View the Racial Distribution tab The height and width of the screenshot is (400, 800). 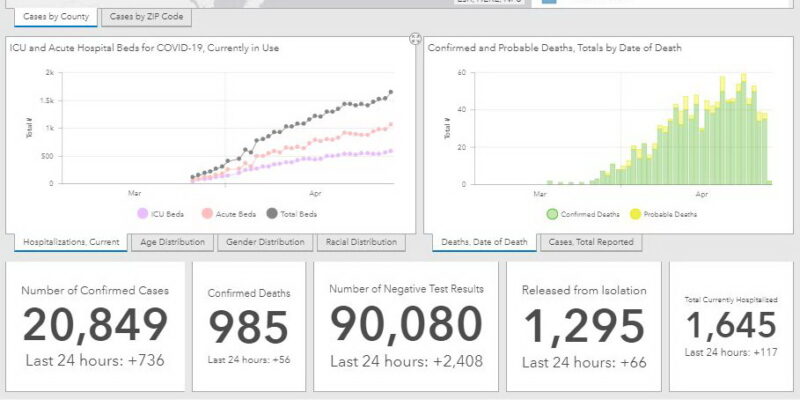pos(361,242)
